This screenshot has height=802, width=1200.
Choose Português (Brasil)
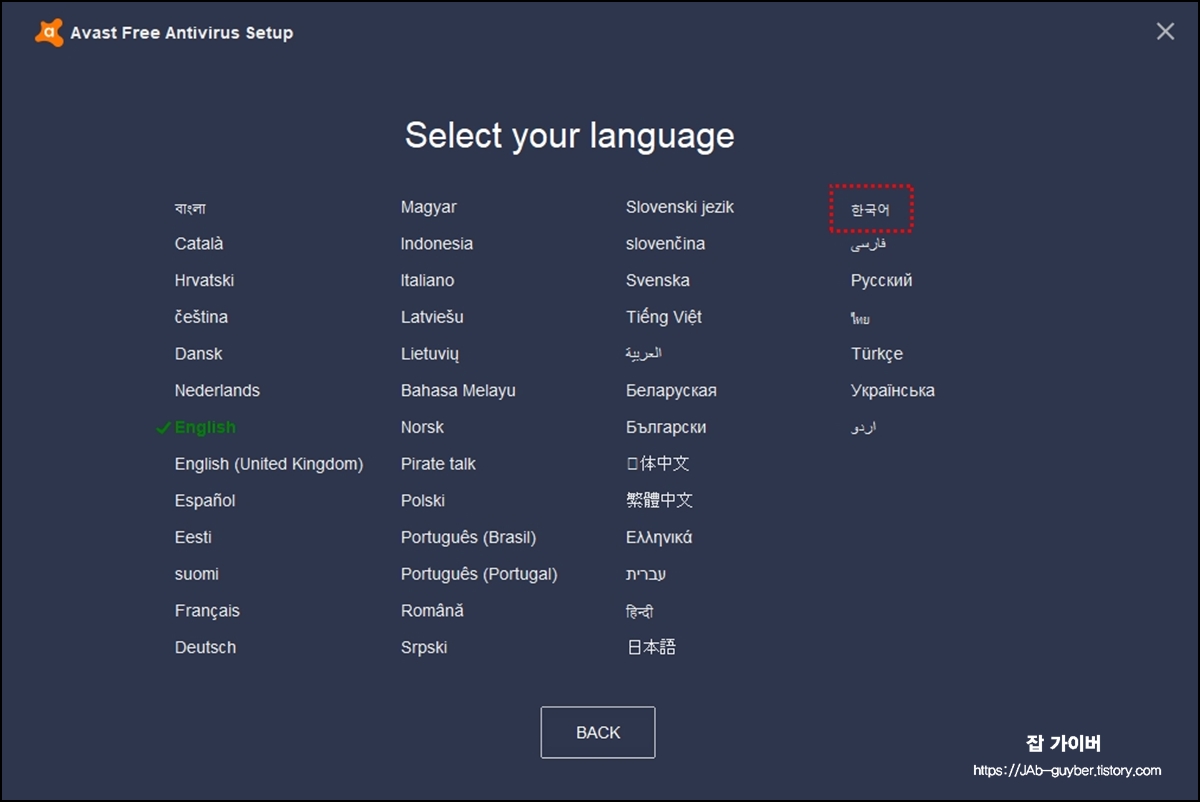tap(468, 538)
